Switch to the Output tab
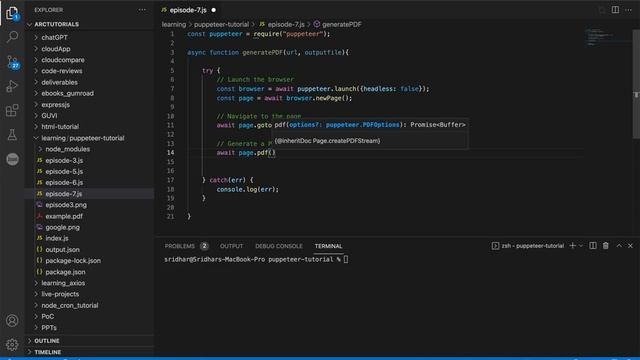Image resolution: width=640 pixels, height=360 pixels. 231,246
